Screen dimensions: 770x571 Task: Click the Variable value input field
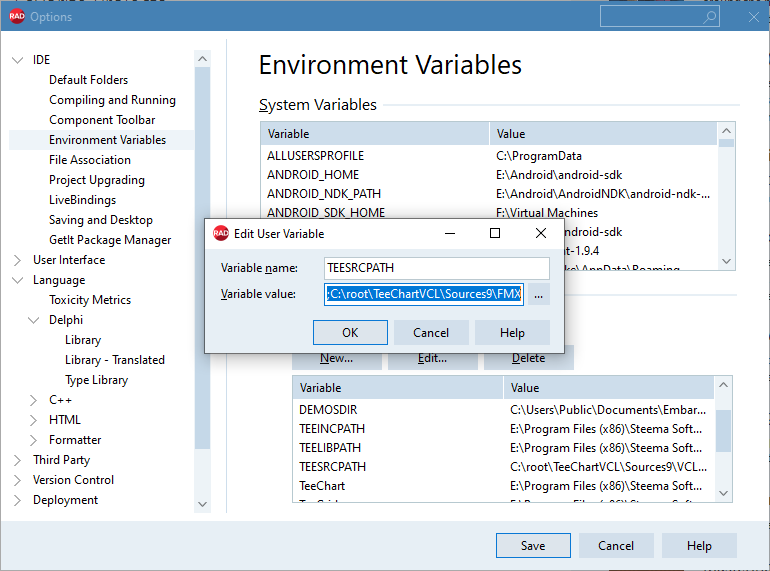424,294
